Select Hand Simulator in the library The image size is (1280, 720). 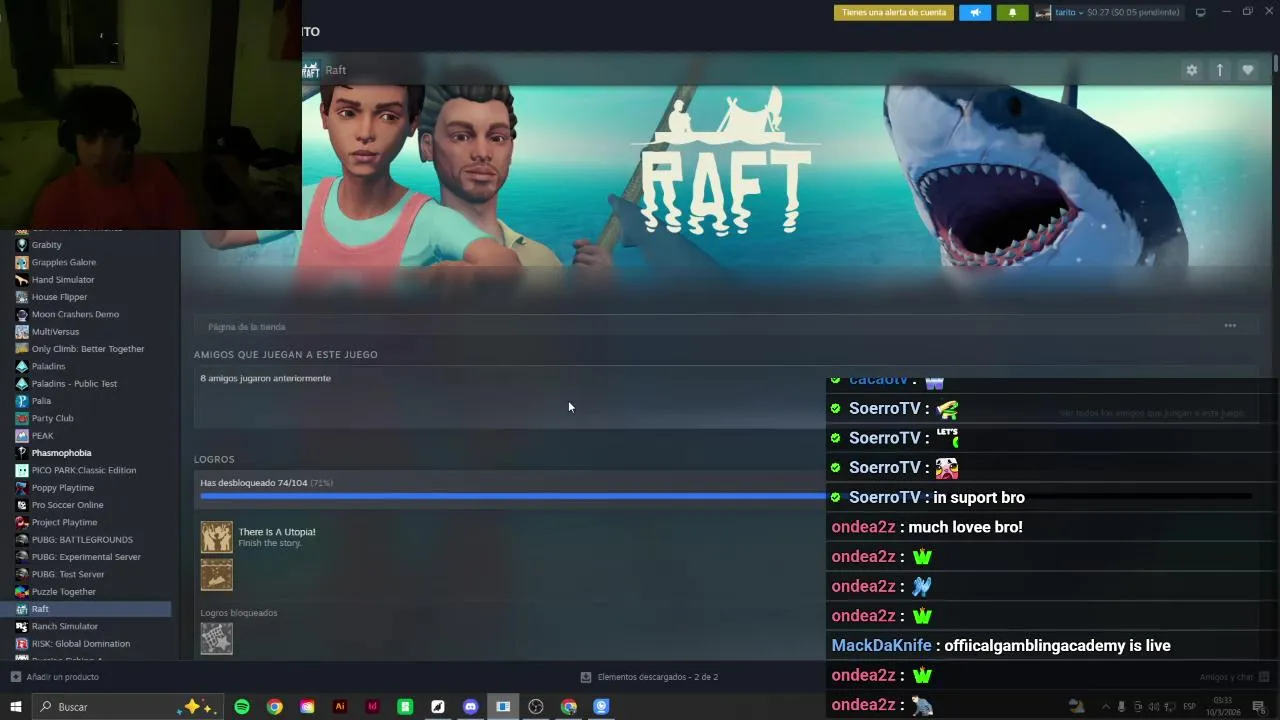coord(62,280)
